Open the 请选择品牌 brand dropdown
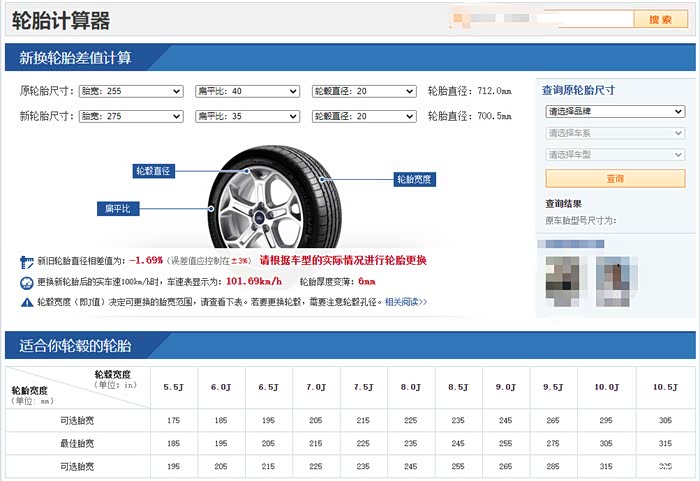The image size is (700, 481). click(614, 112)
